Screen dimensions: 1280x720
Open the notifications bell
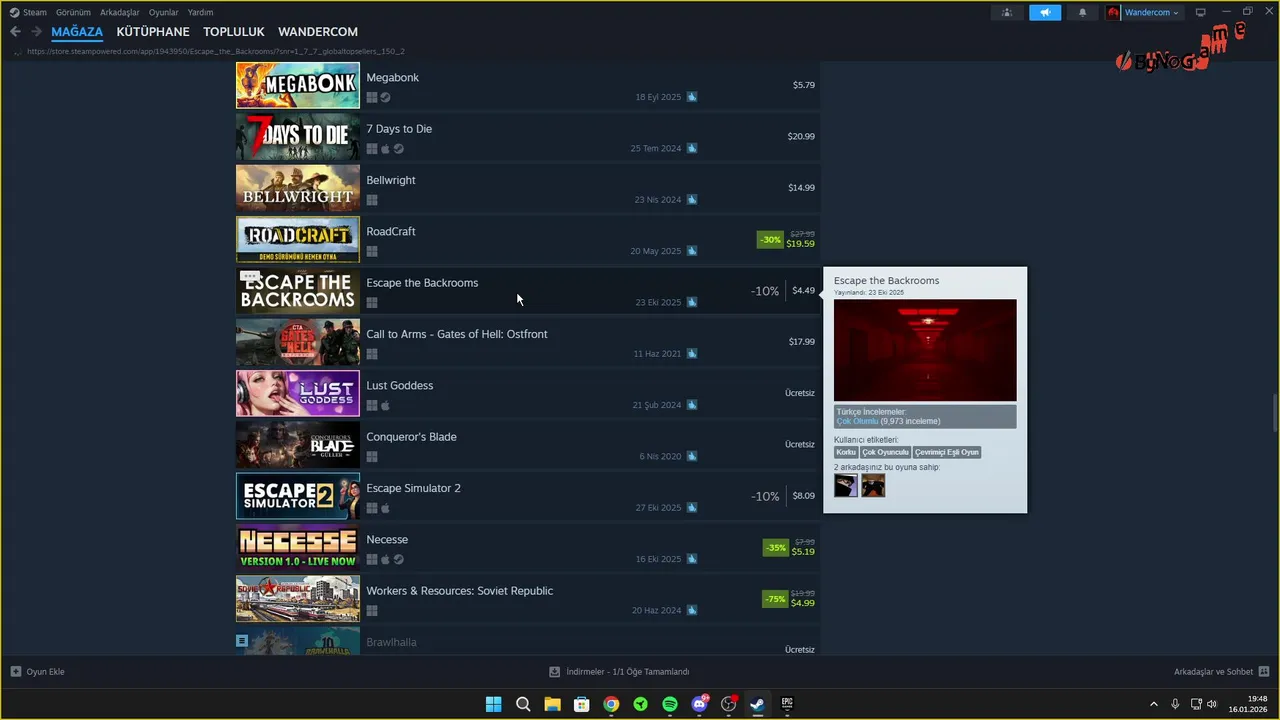[x=1082, y=12]
